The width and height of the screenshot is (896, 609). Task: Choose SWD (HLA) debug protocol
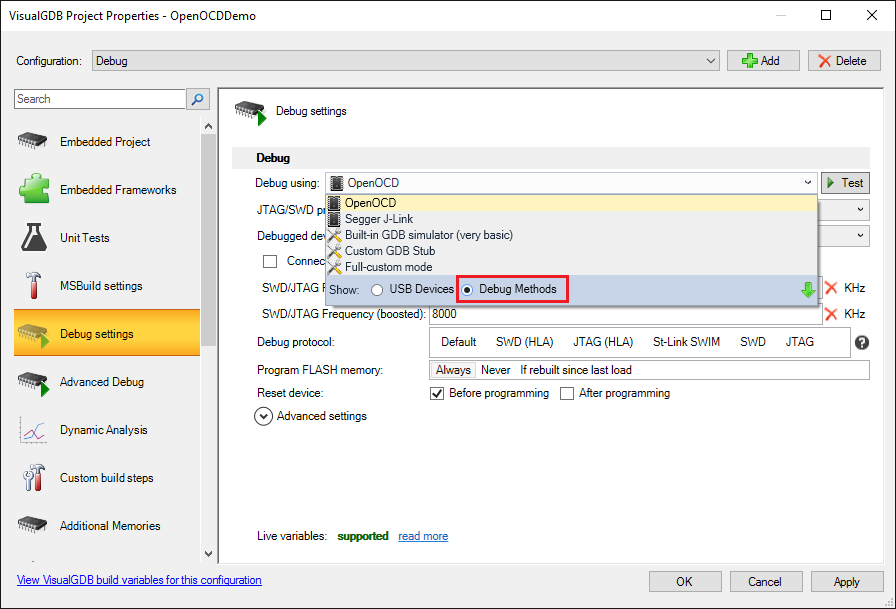[525, 342]
